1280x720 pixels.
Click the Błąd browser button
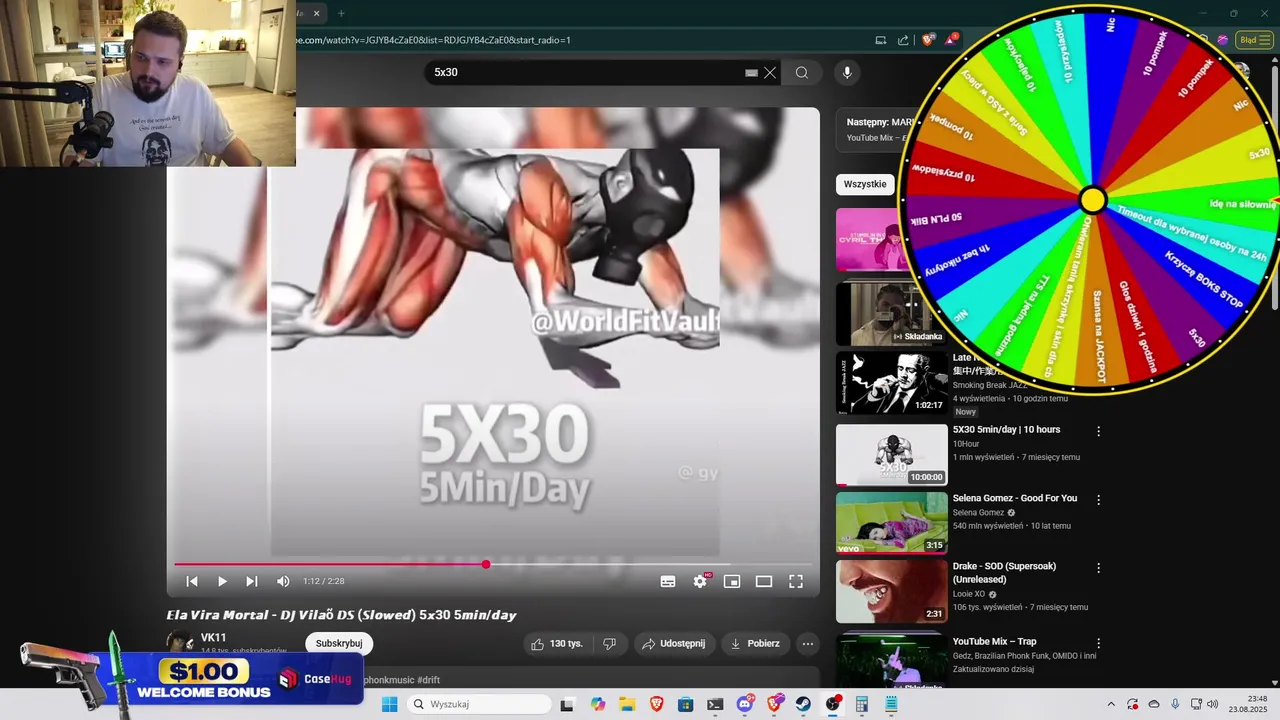[1253, 40]
